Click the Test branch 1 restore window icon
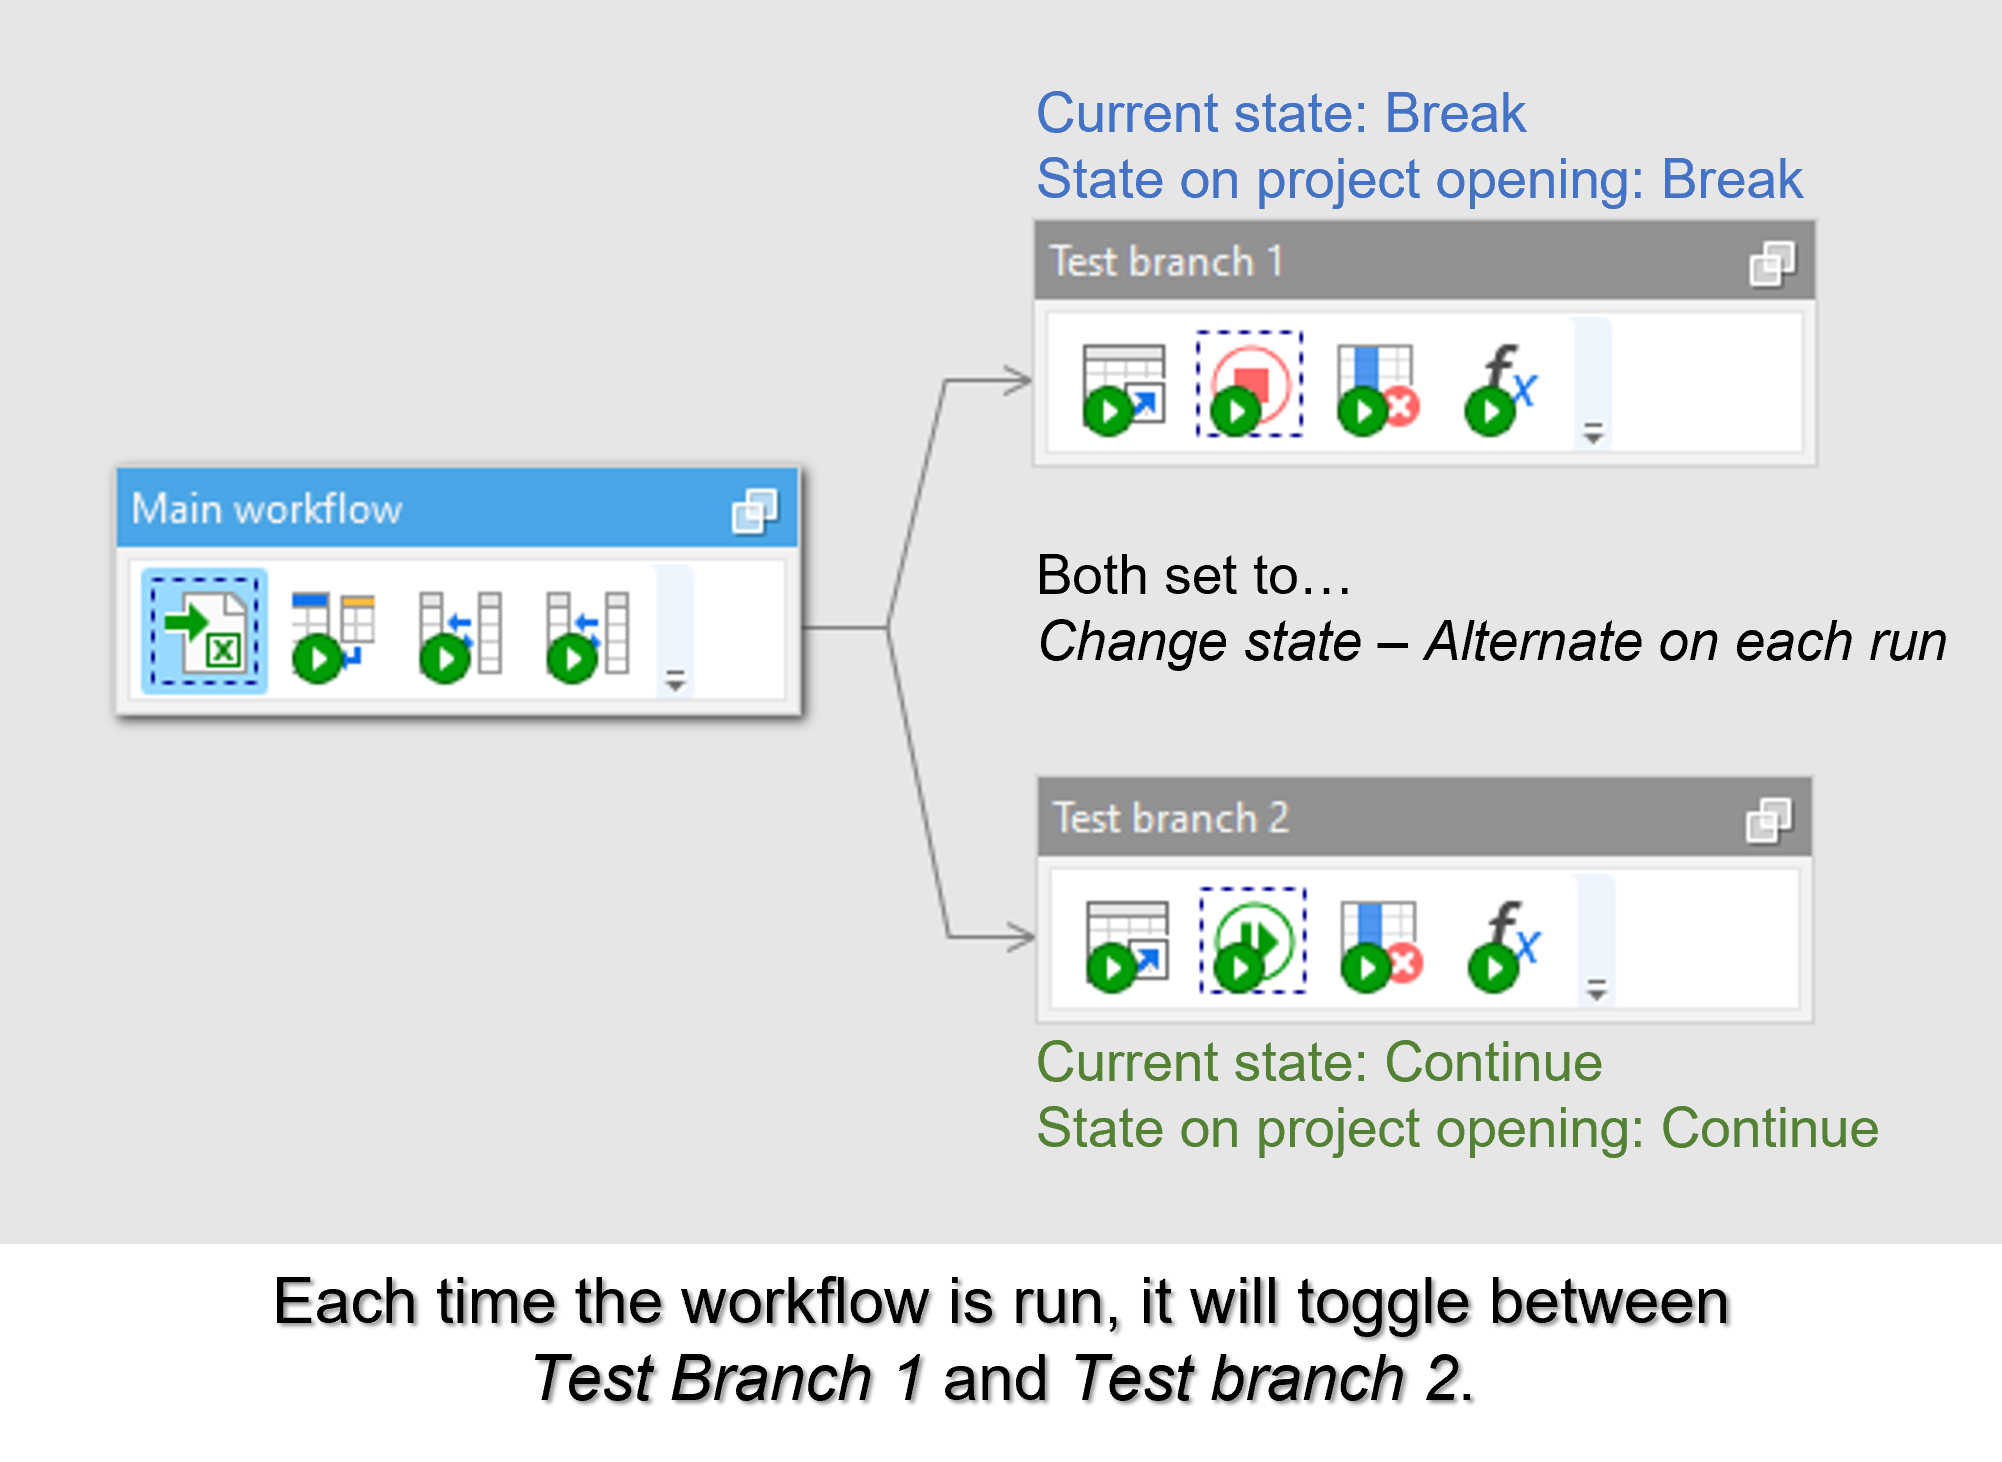 (1771, 263)
